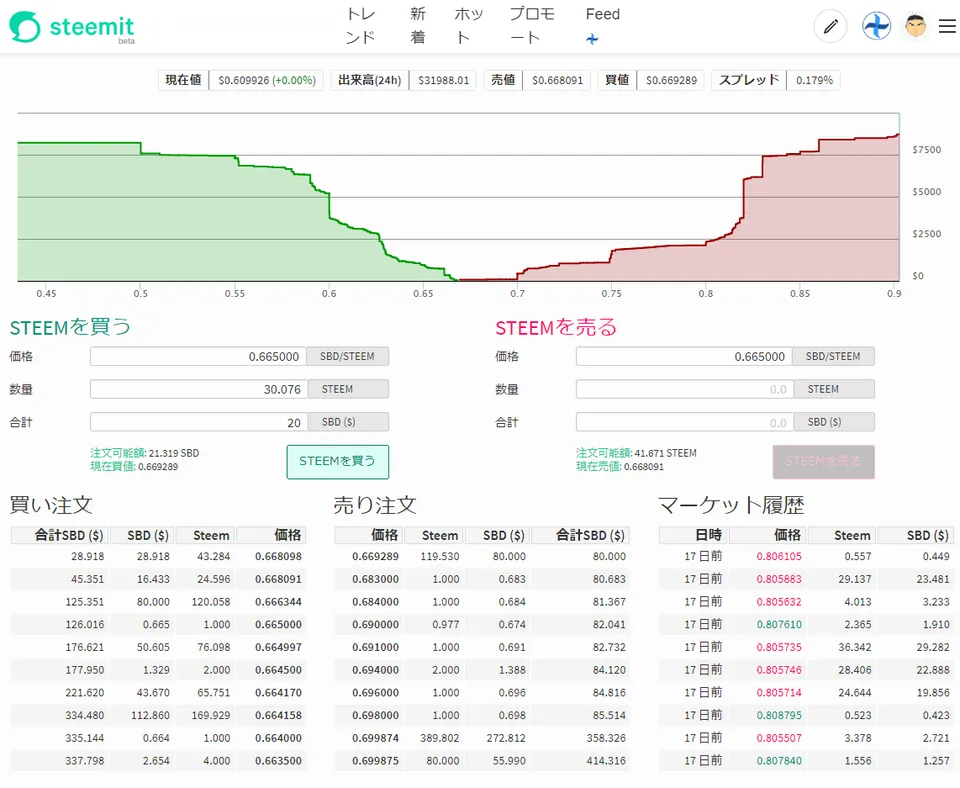Click the 注文可能額 41.671 STEEM link
Image resolution: width=960 pixels, height=788 pixels.
click(x=636, y=453)
